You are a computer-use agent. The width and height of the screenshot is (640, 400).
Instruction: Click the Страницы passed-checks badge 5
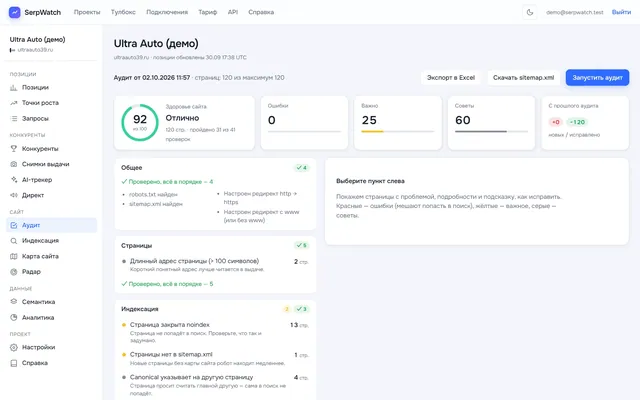pyautogui.click(x=302, y=245)
